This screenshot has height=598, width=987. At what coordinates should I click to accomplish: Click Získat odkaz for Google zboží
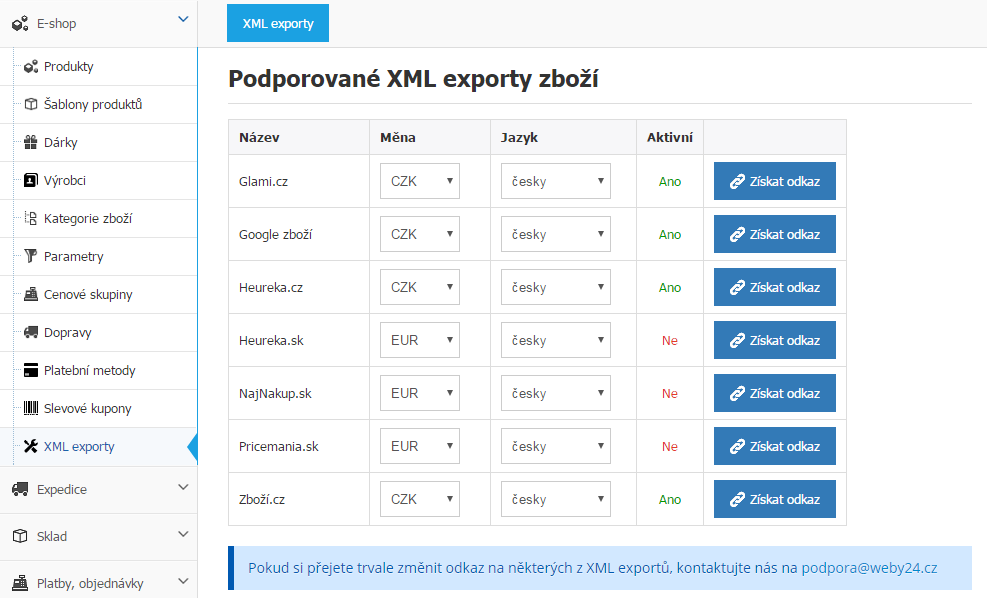775,234
